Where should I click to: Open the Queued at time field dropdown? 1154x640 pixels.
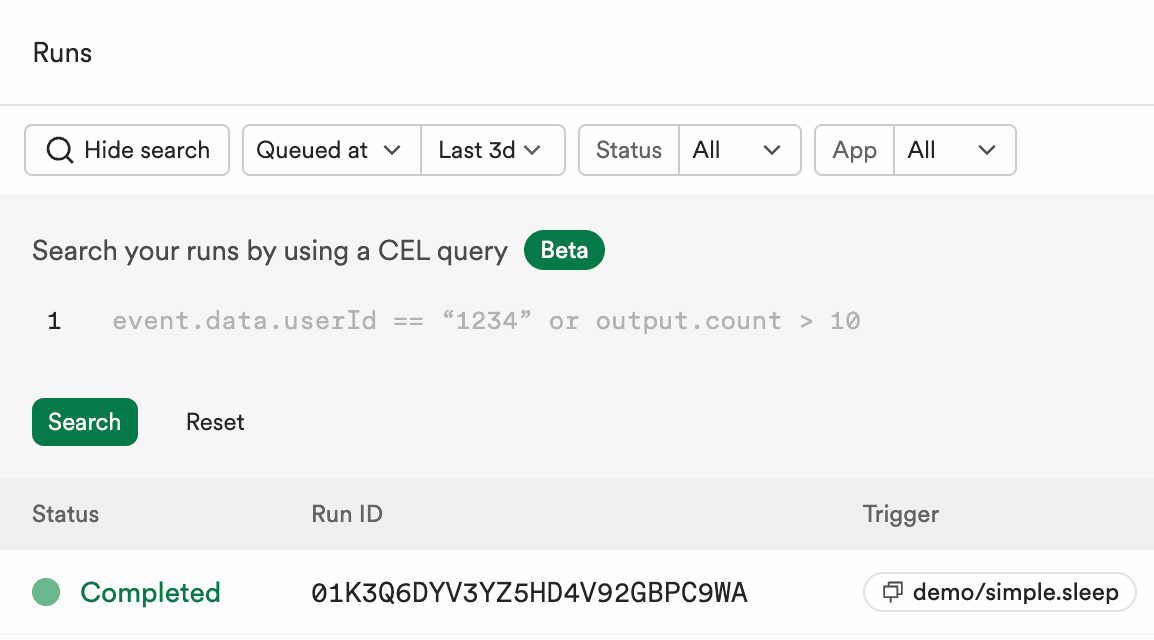[x=331, y=150]
